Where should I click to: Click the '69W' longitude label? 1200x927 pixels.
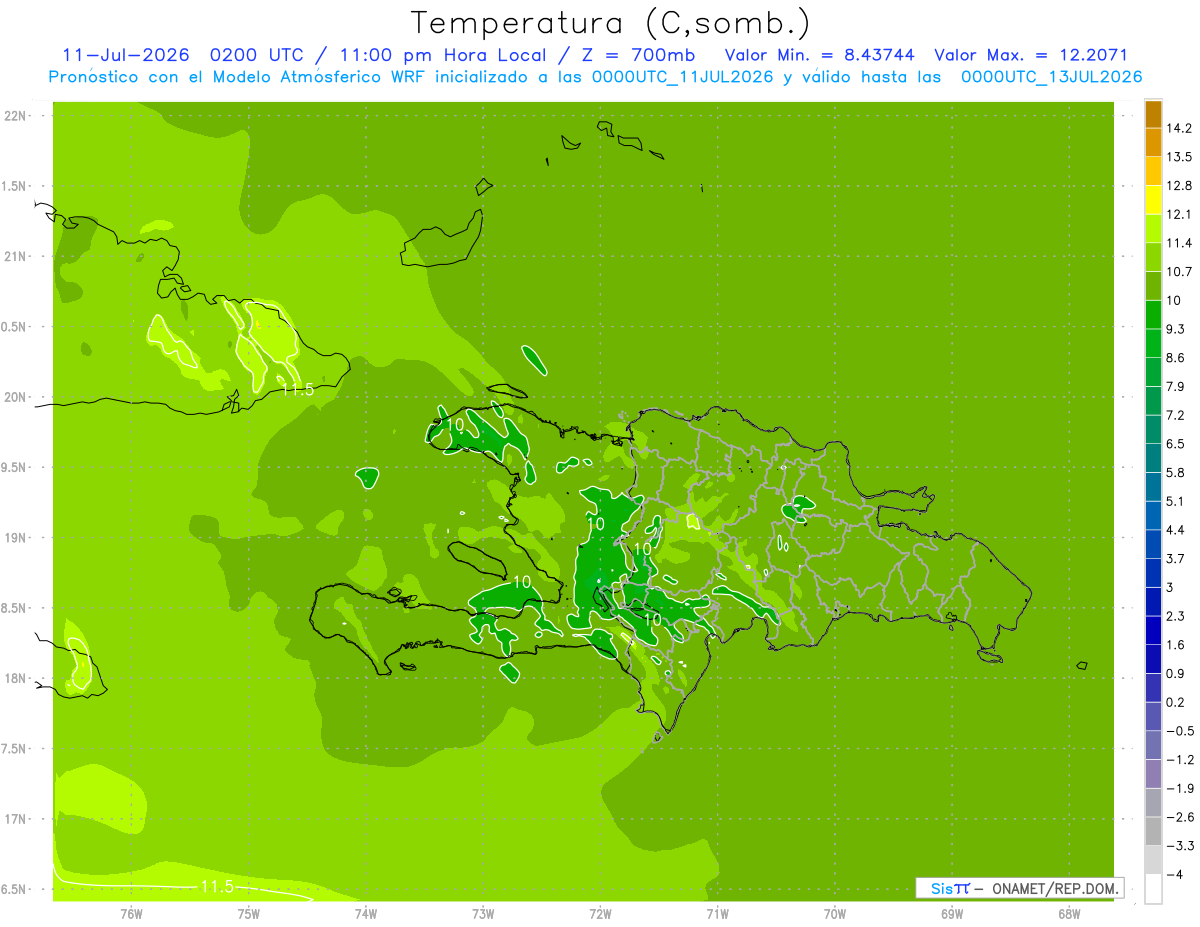point(952,914)
